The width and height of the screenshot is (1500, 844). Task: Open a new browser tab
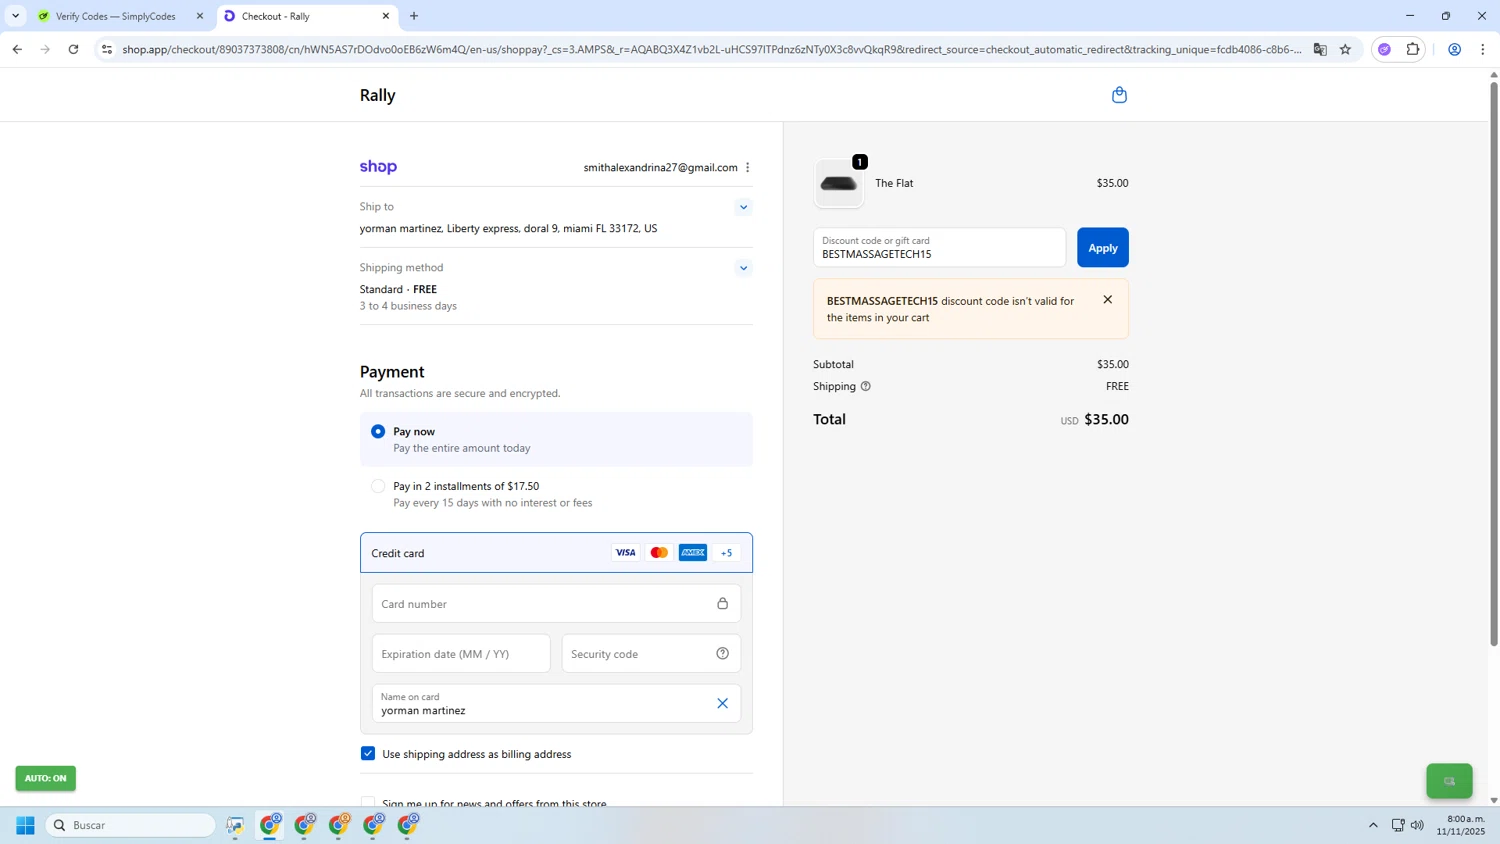[414, 16]
